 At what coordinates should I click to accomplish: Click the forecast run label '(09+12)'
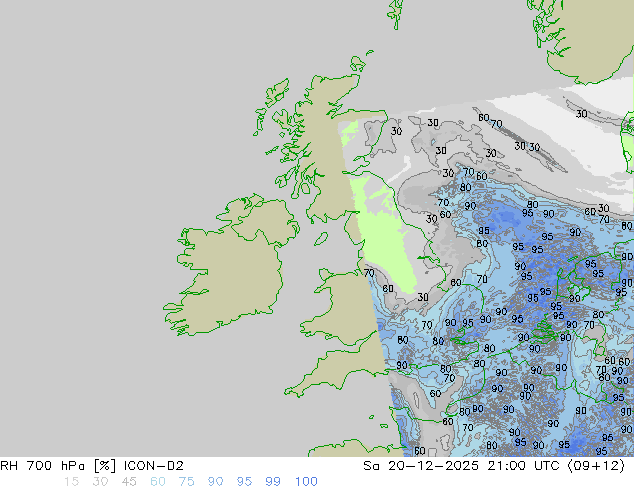pos(597,466)
